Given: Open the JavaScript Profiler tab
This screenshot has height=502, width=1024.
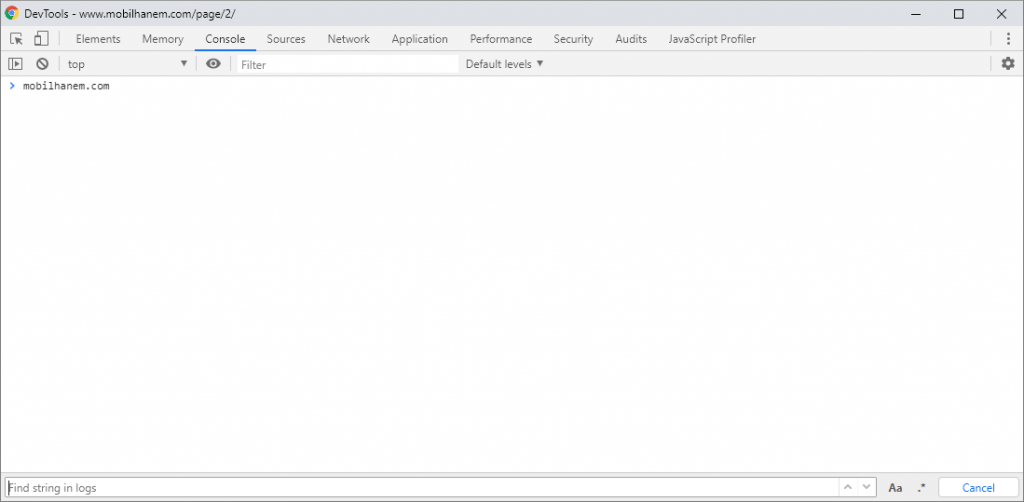Looking at the screenshot, I should click(x=712, y=39).
